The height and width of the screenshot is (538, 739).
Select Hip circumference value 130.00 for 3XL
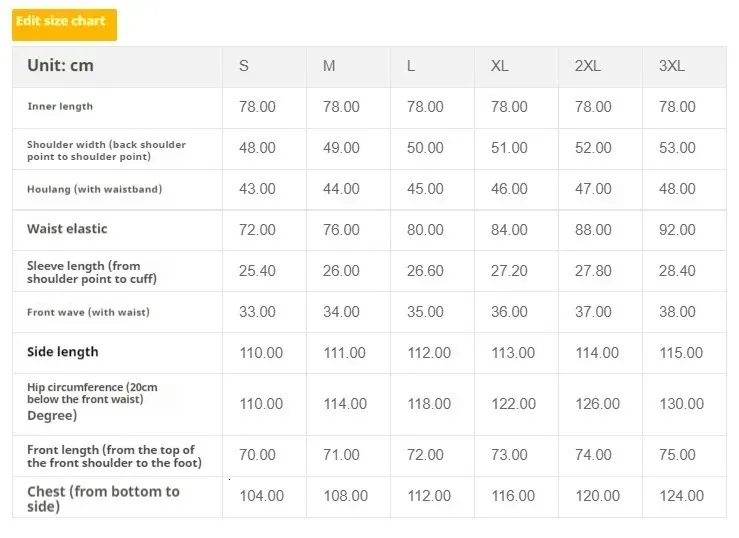(x=682, y=404)
